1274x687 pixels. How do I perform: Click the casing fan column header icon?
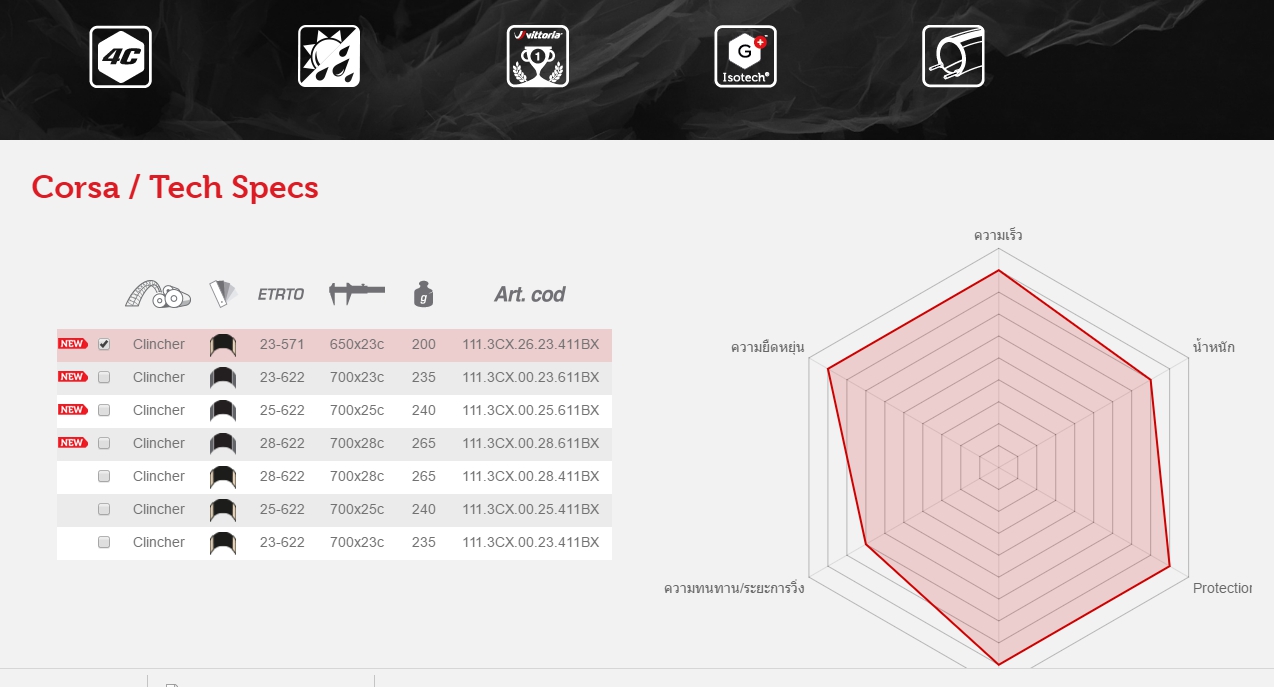(x=223, y=294)
